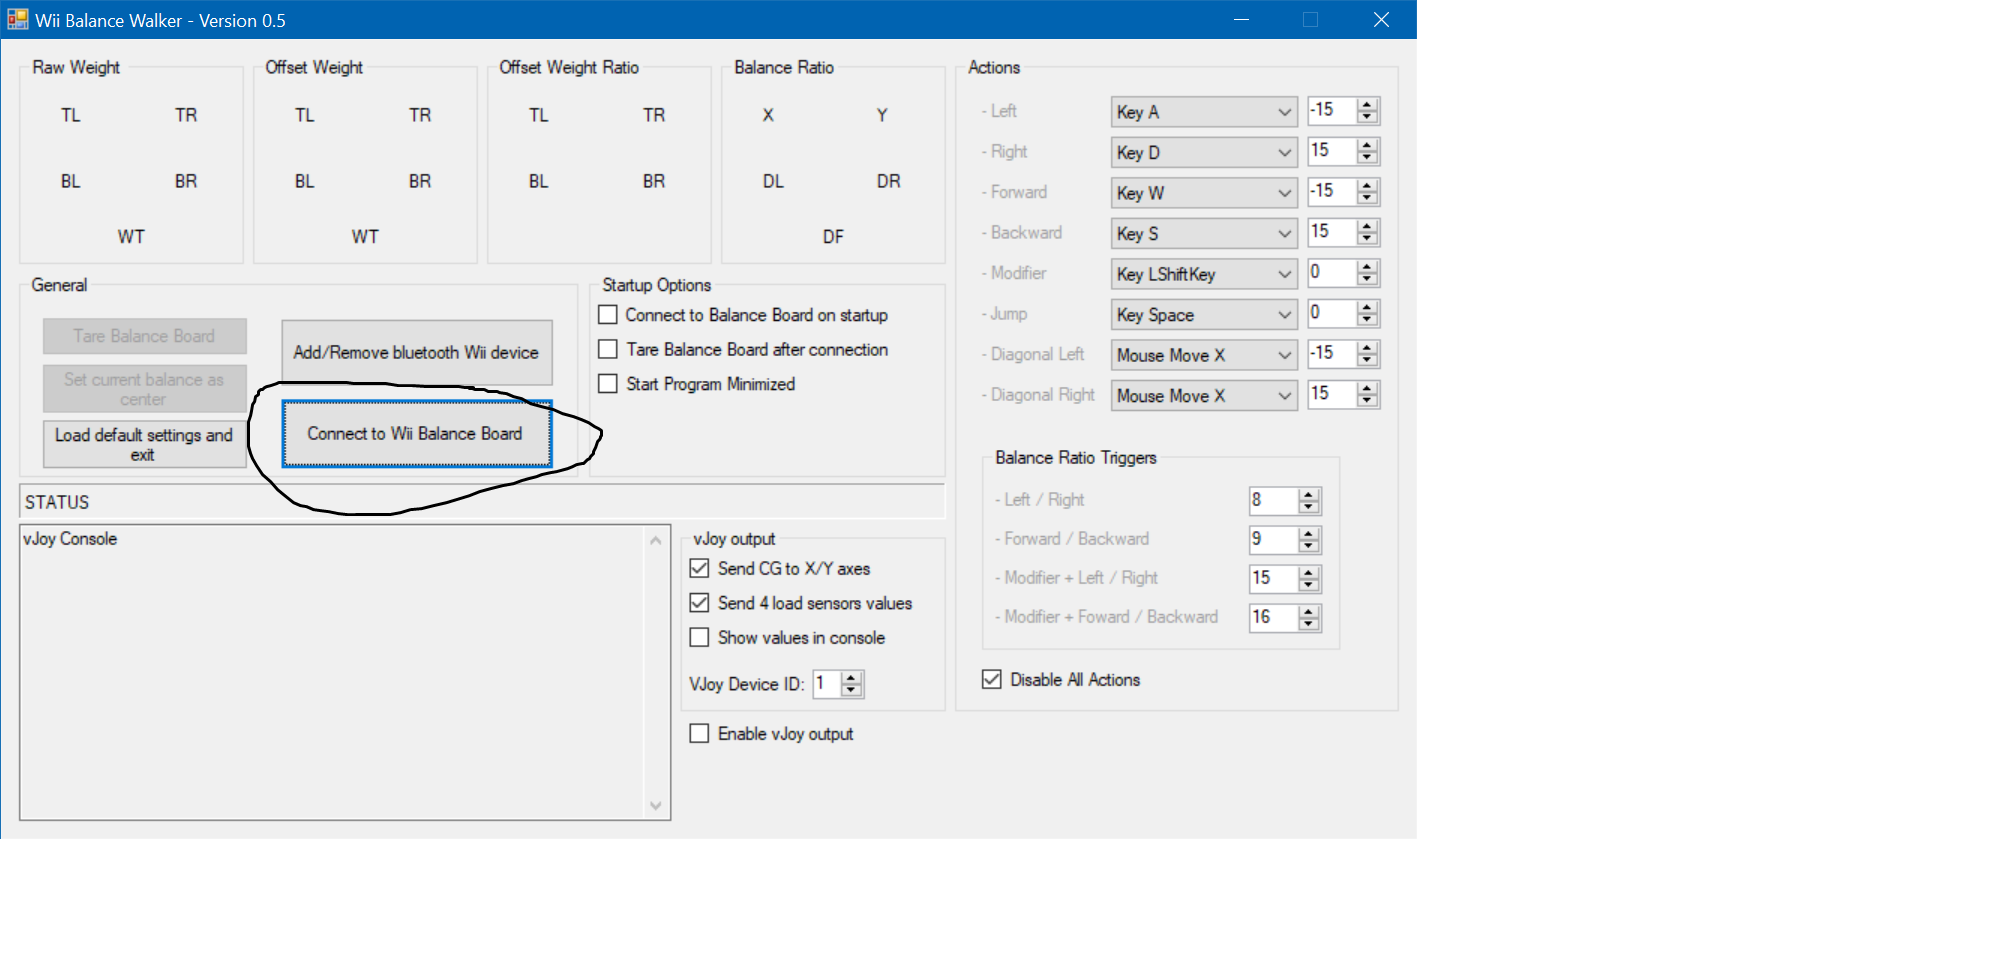Increase the Jump action value stepper
The image size is (2000, 976).
point(1368,308)
